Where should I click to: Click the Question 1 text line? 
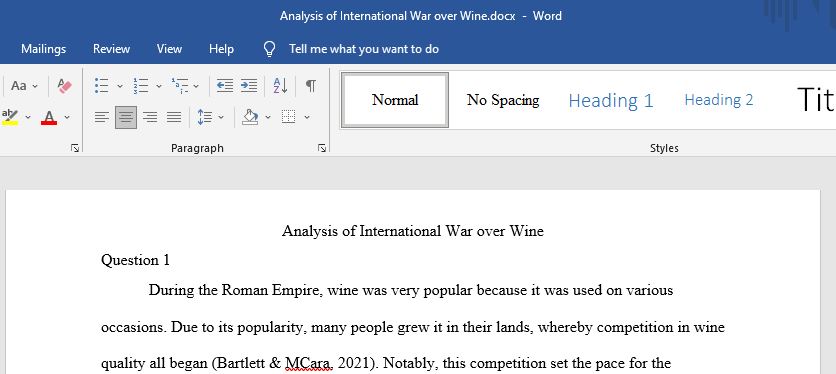pos(135,260)
